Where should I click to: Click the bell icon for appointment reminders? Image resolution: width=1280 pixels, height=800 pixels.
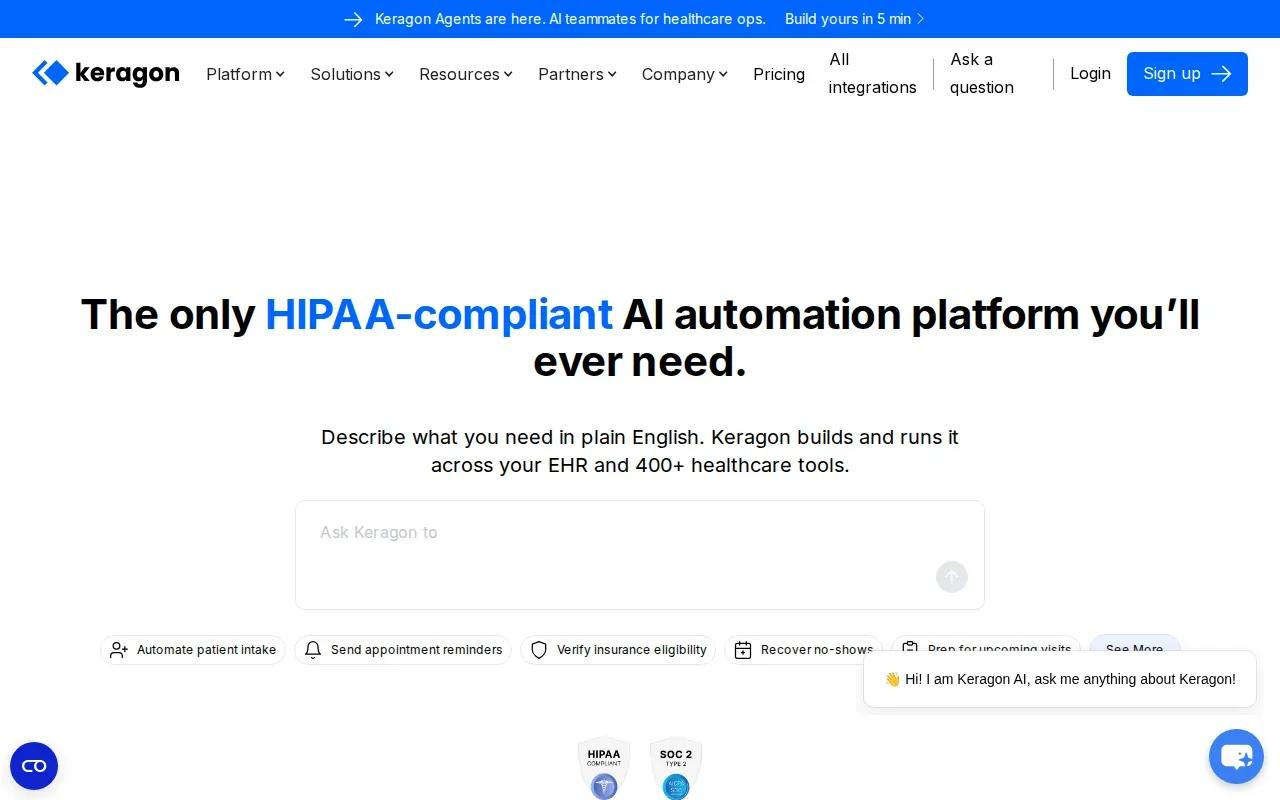pos(313,650)
